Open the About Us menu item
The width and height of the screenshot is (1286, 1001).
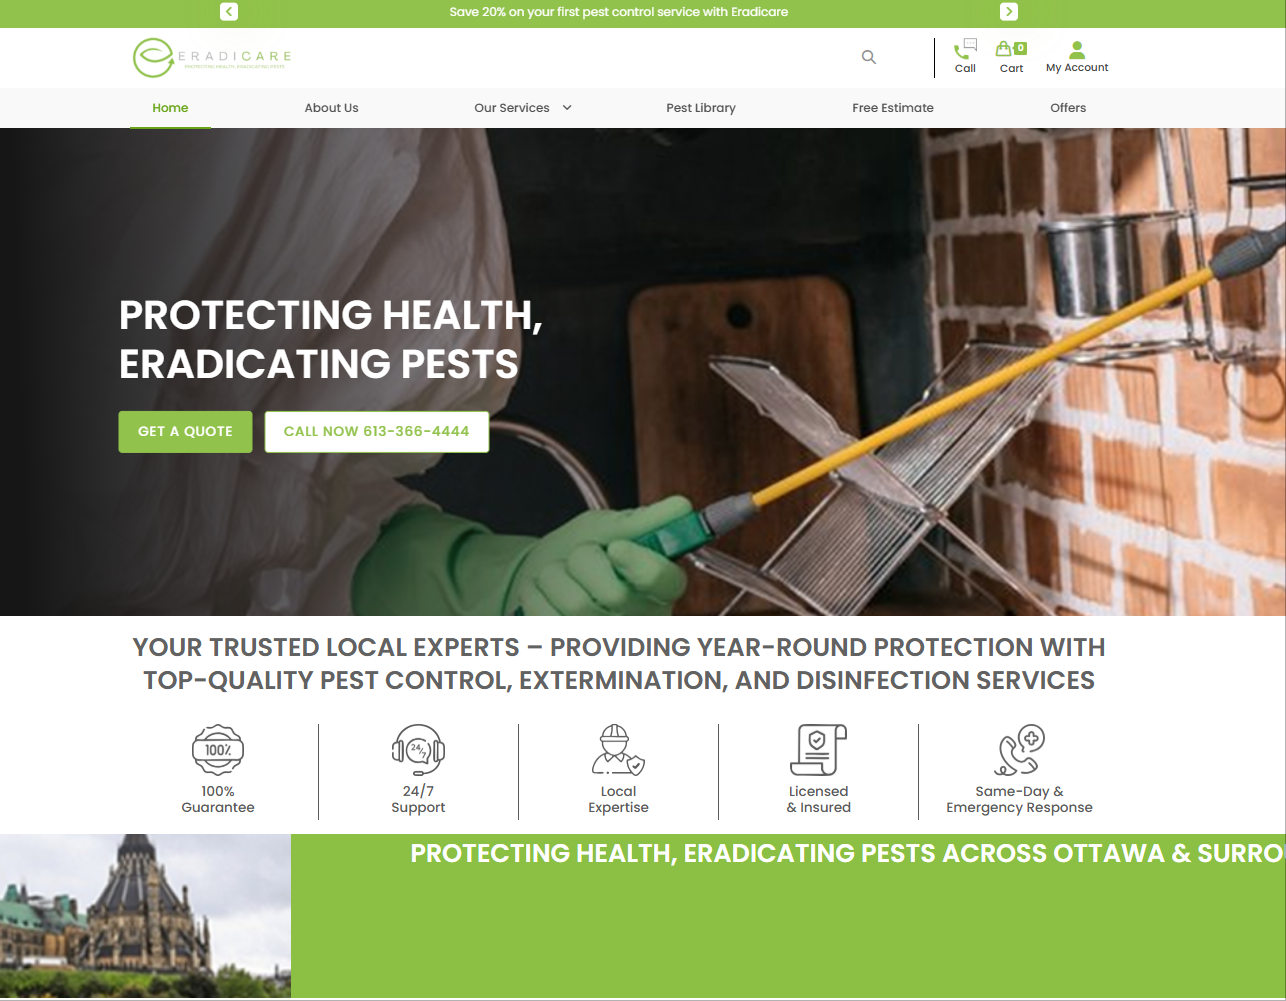coord(331,108)
